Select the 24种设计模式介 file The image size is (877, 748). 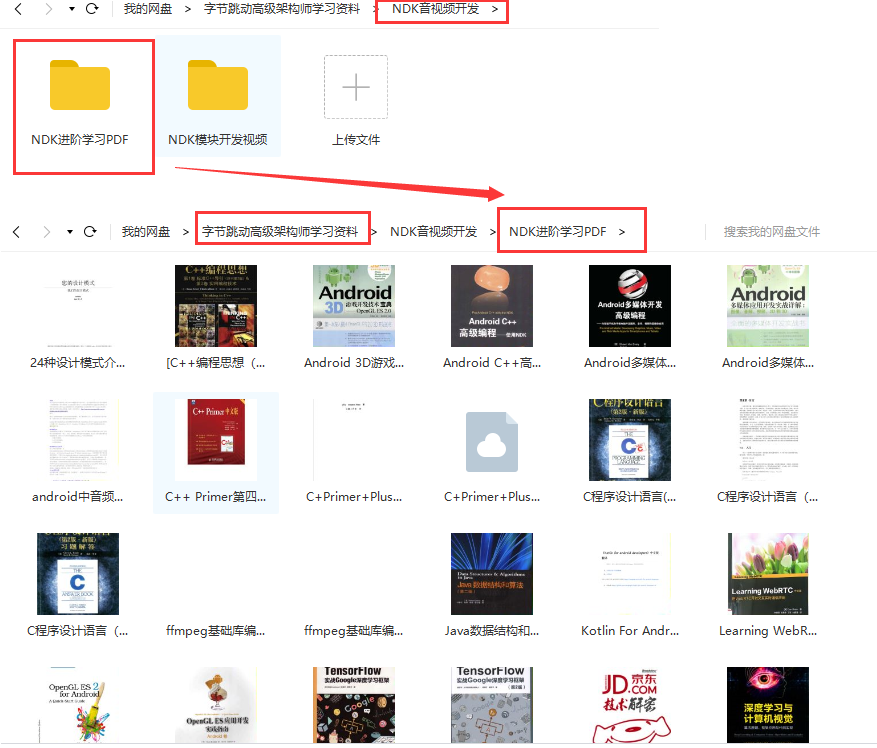pos(78,317)
